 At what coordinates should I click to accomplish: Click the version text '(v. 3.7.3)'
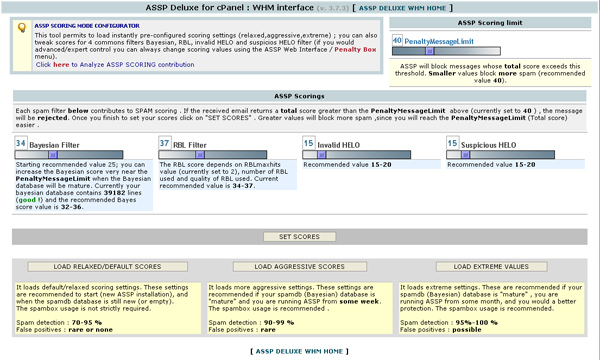coord(333,8)
